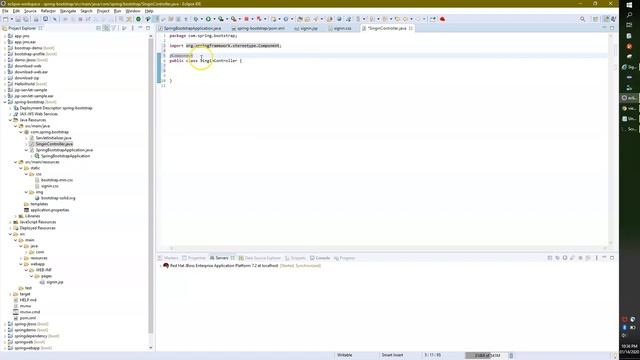Screen dimensions: 640x360
Task: Open the Edit menu
Action: point(16,11)
